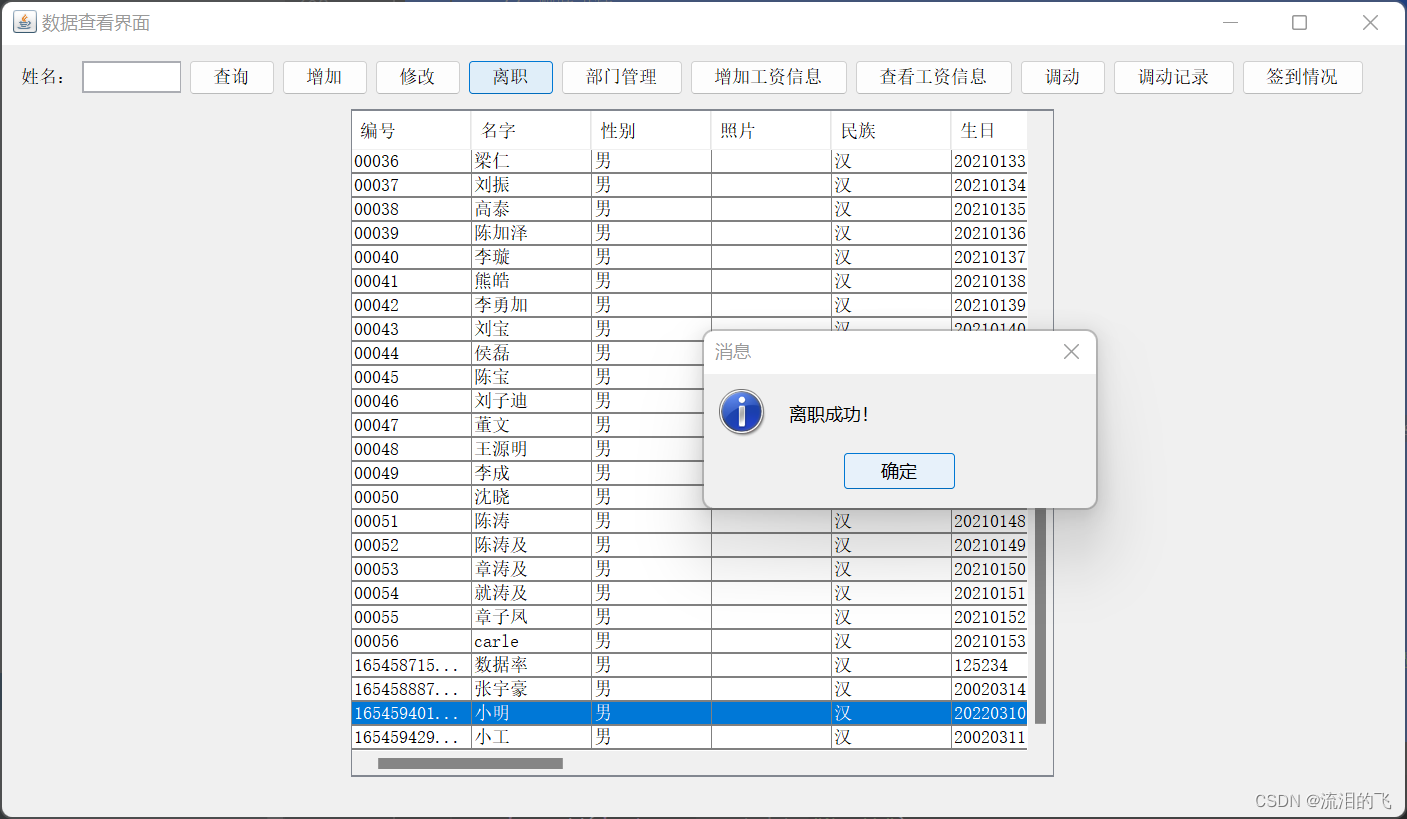
Task: Click the ID cell 00040
Action: pos(411,257)
